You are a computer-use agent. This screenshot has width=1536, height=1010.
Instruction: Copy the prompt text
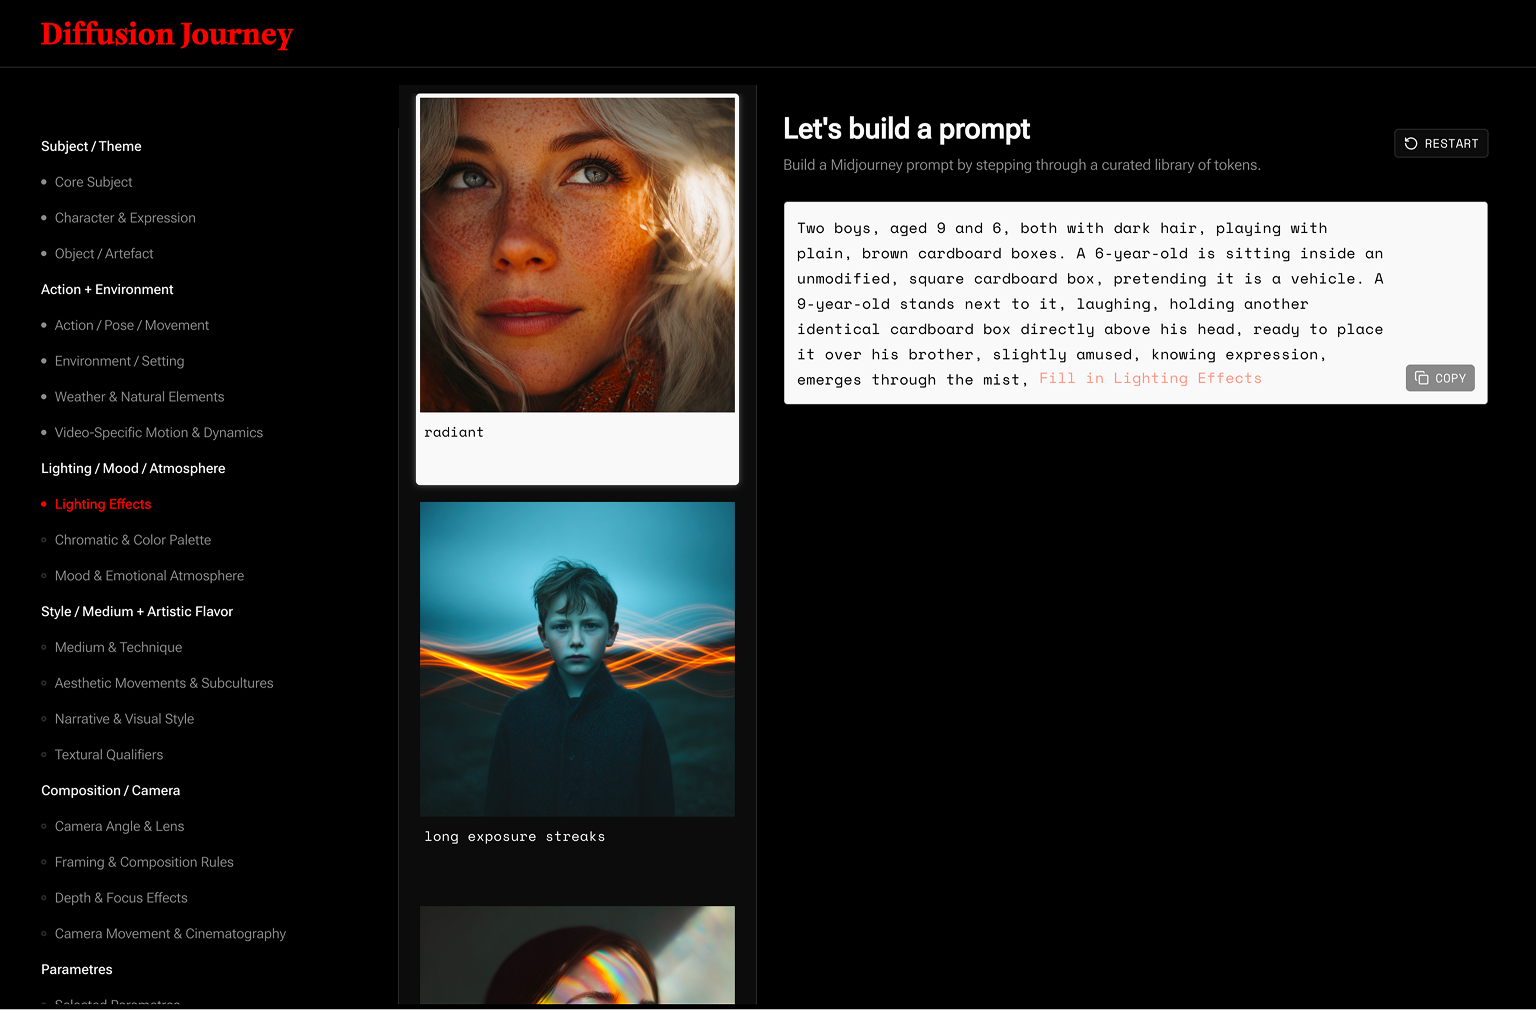(1440, 378)
